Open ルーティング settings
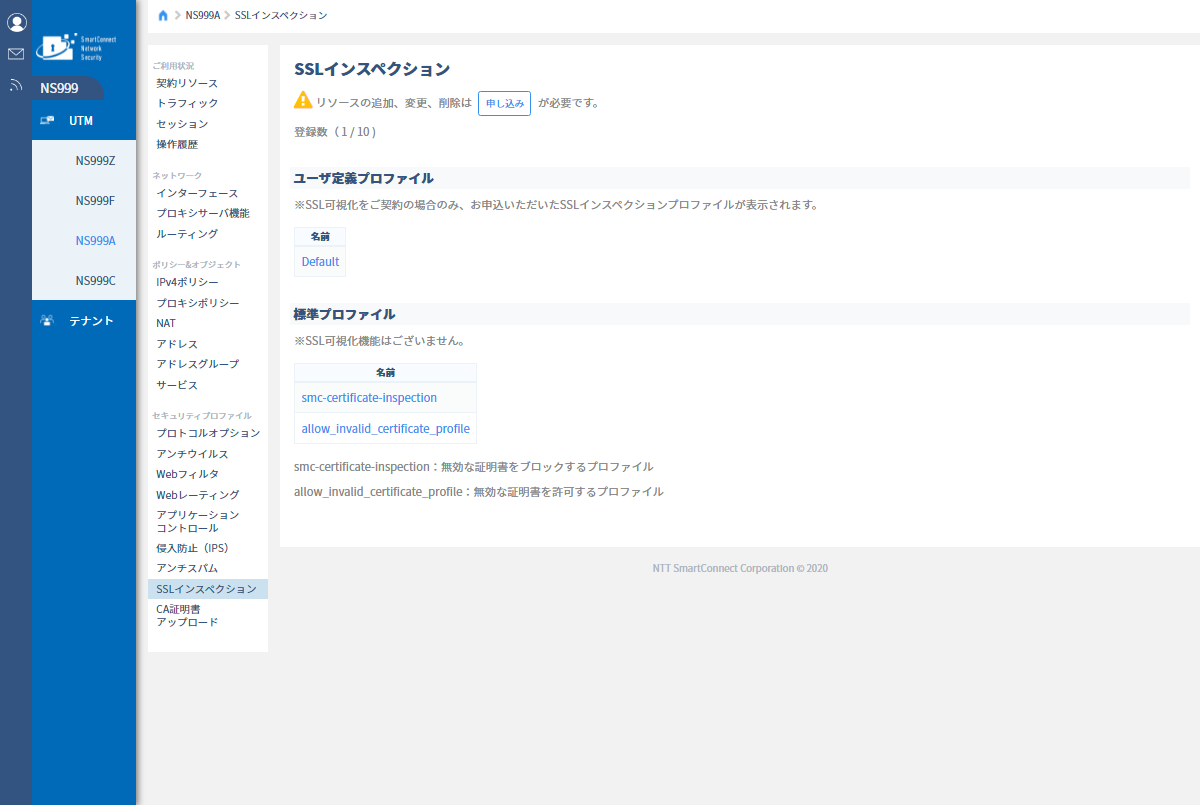Viewport: 1200px width, 805px height. pos(187,234)
